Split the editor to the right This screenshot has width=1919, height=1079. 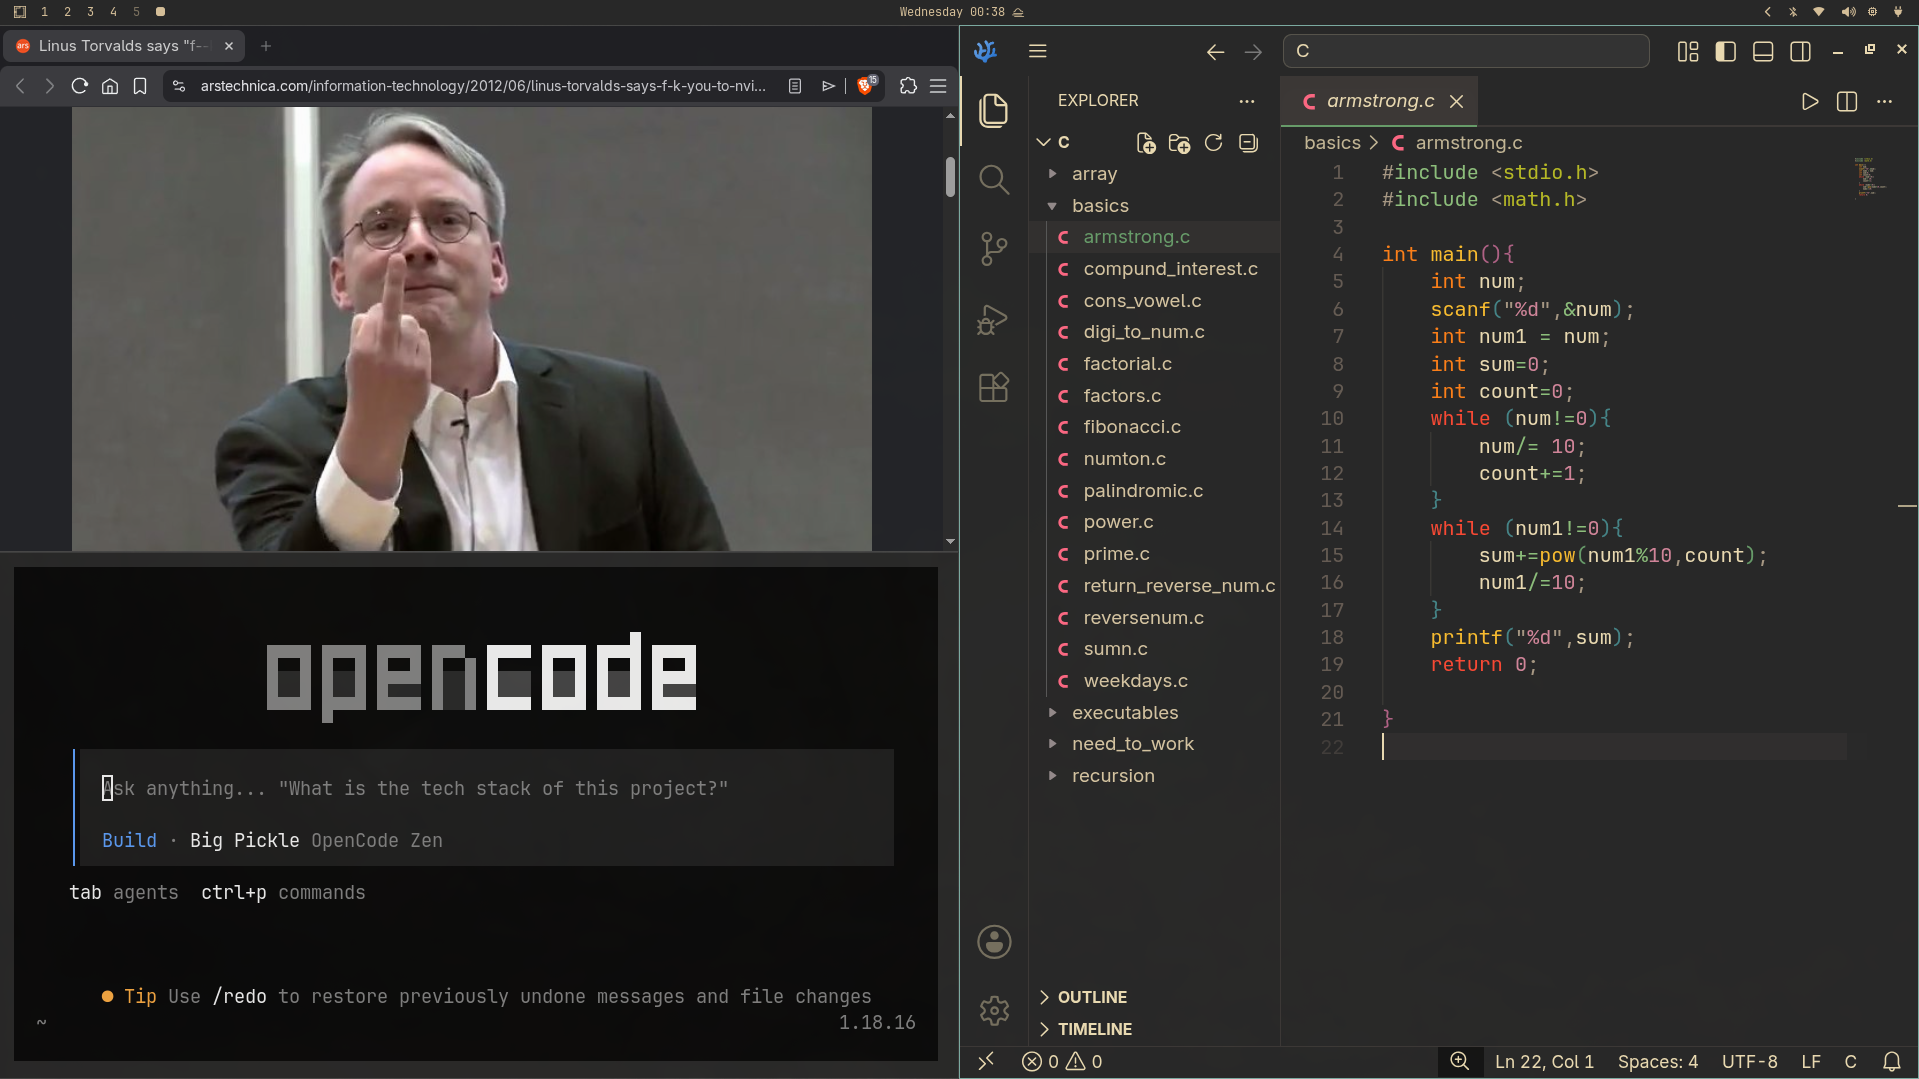pyautogui.click(x=1847, y=101)
